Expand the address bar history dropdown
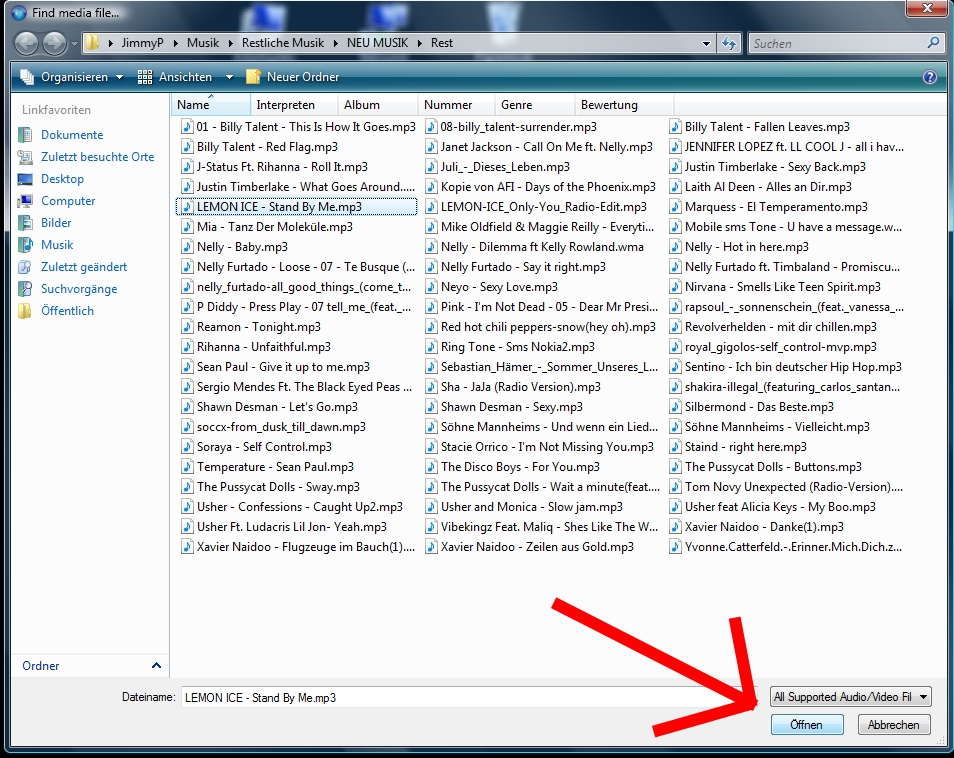Image resolution: width=954 pixels, height=758 pixels. 706,43
